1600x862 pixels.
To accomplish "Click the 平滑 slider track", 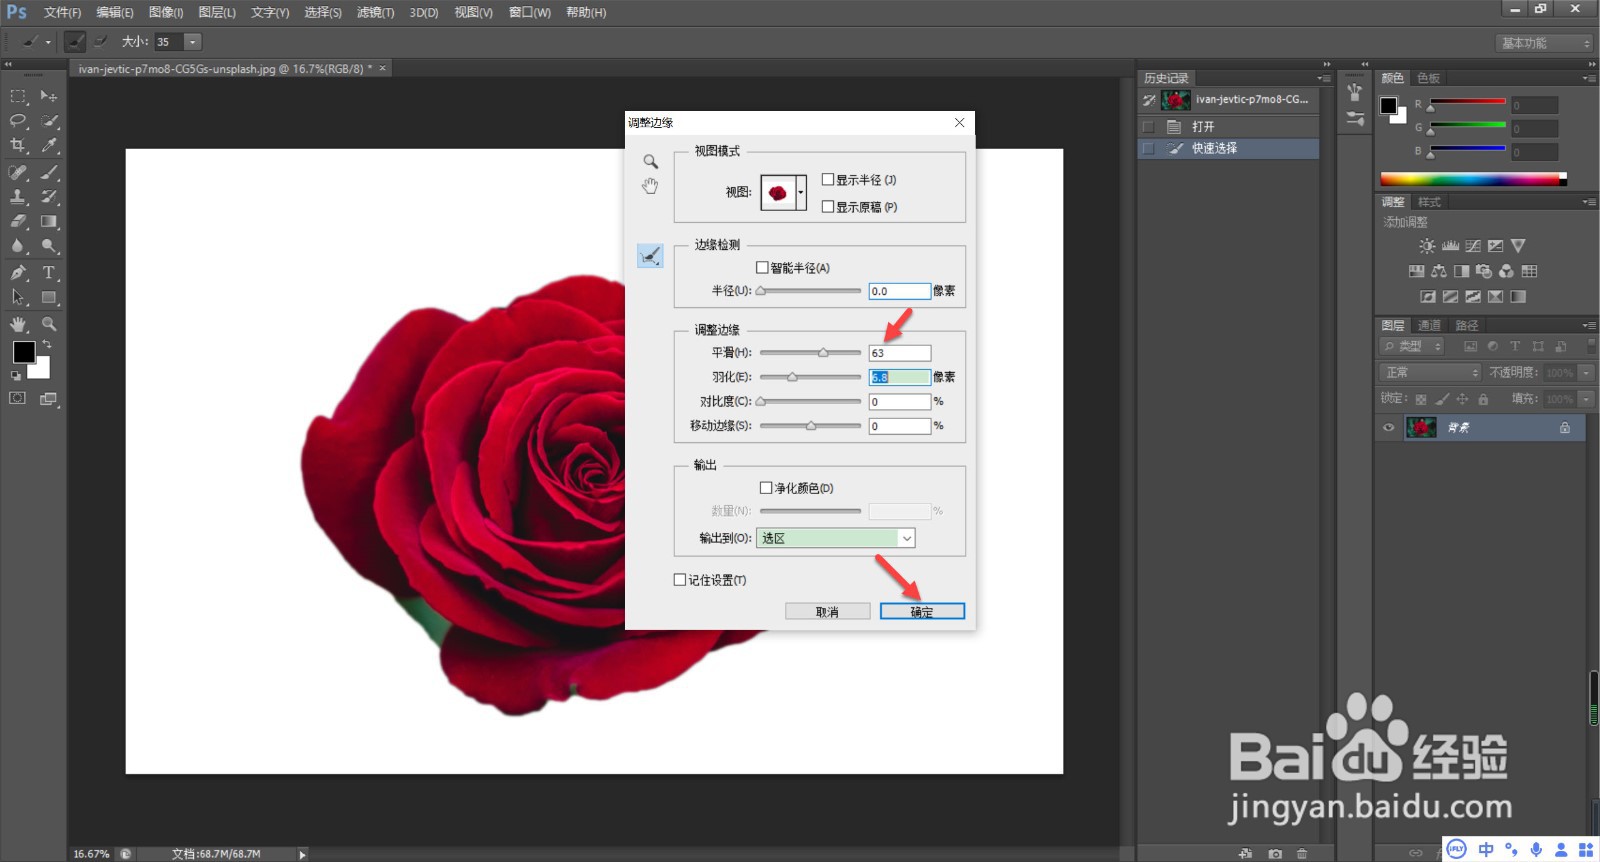I will [810, 353].
